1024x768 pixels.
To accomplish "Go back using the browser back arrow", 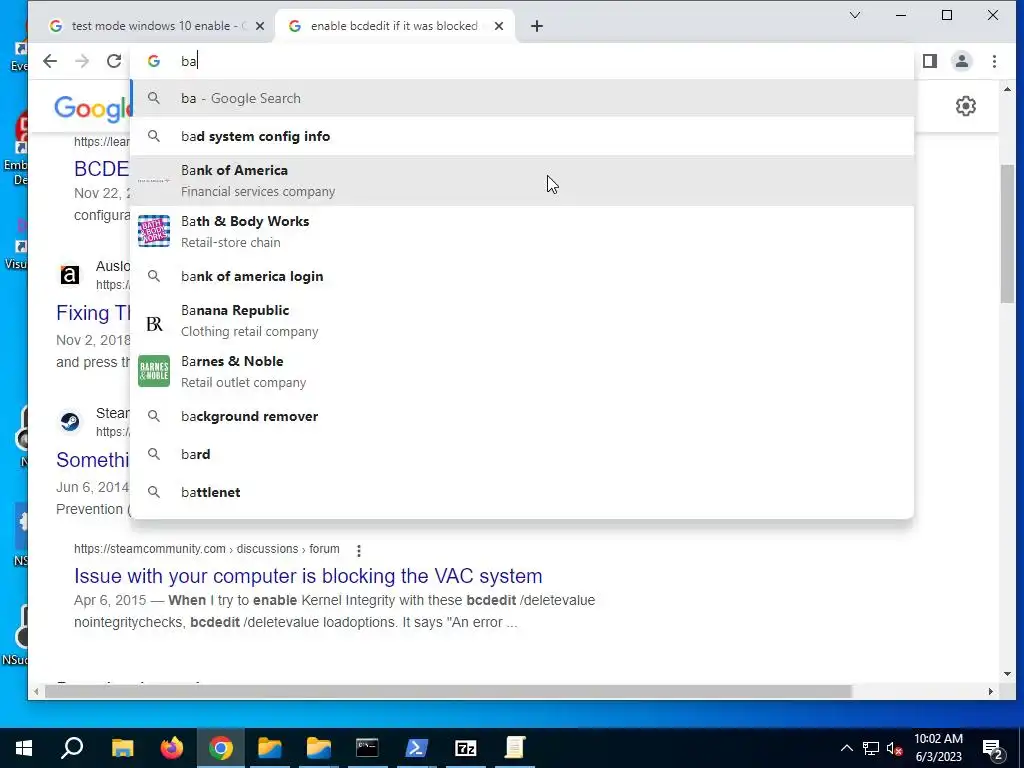I will coord(50,61).
